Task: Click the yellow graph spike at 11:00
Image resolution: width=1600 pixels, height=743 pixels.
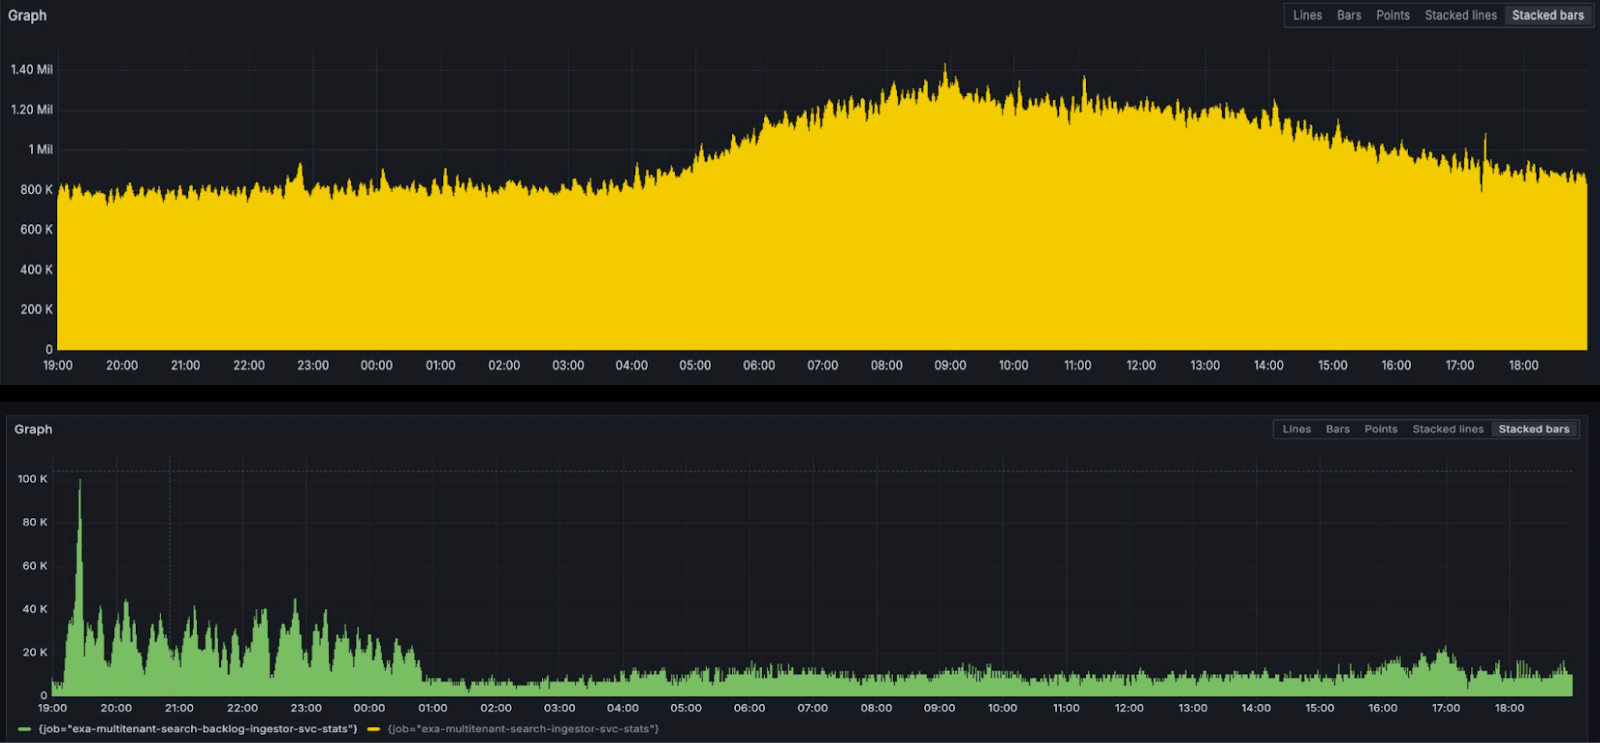Action: (1083, 80)
